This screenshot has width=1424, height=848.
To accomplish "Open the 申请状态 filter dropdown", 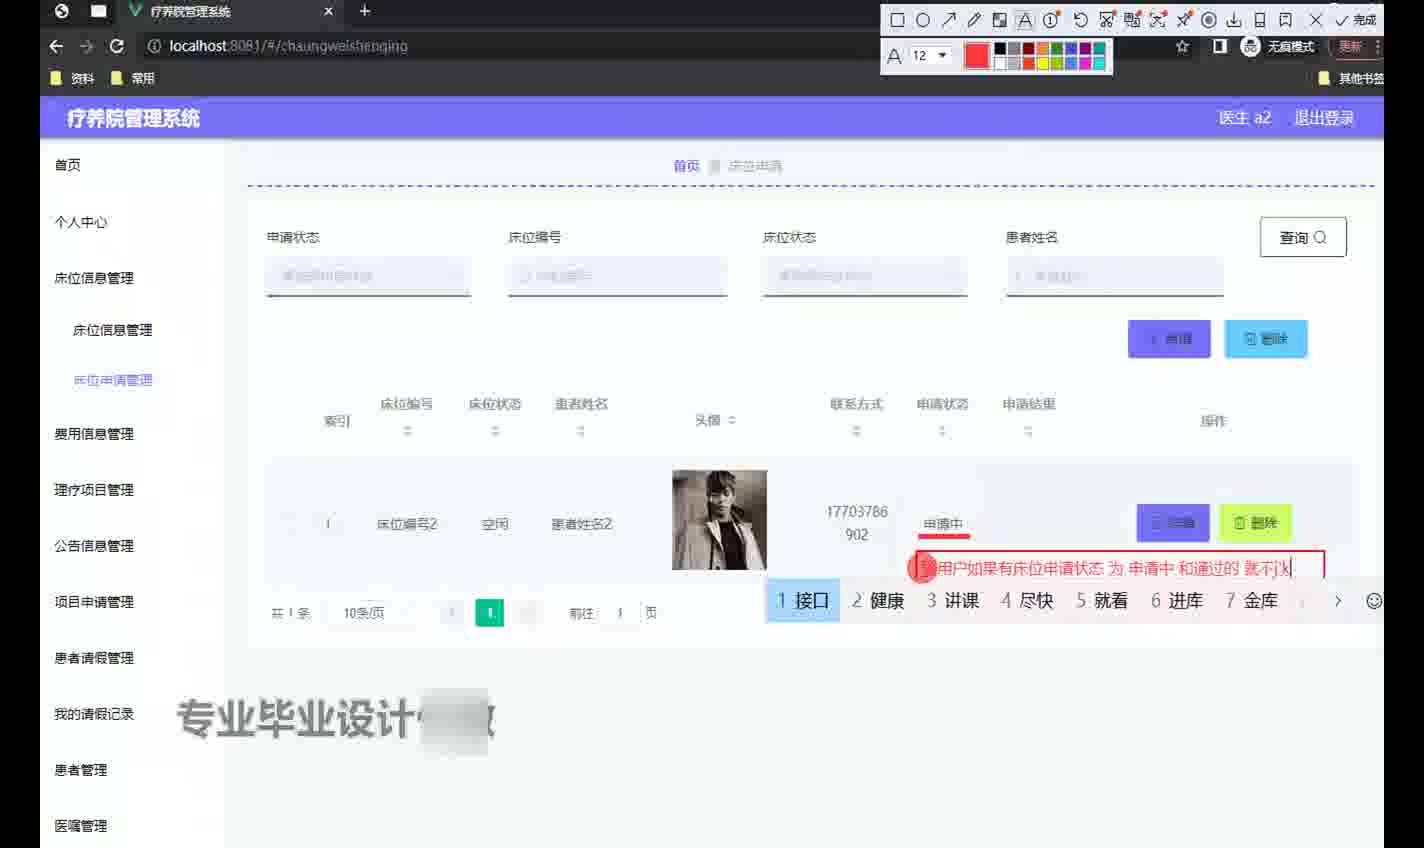I will point(368,276).
